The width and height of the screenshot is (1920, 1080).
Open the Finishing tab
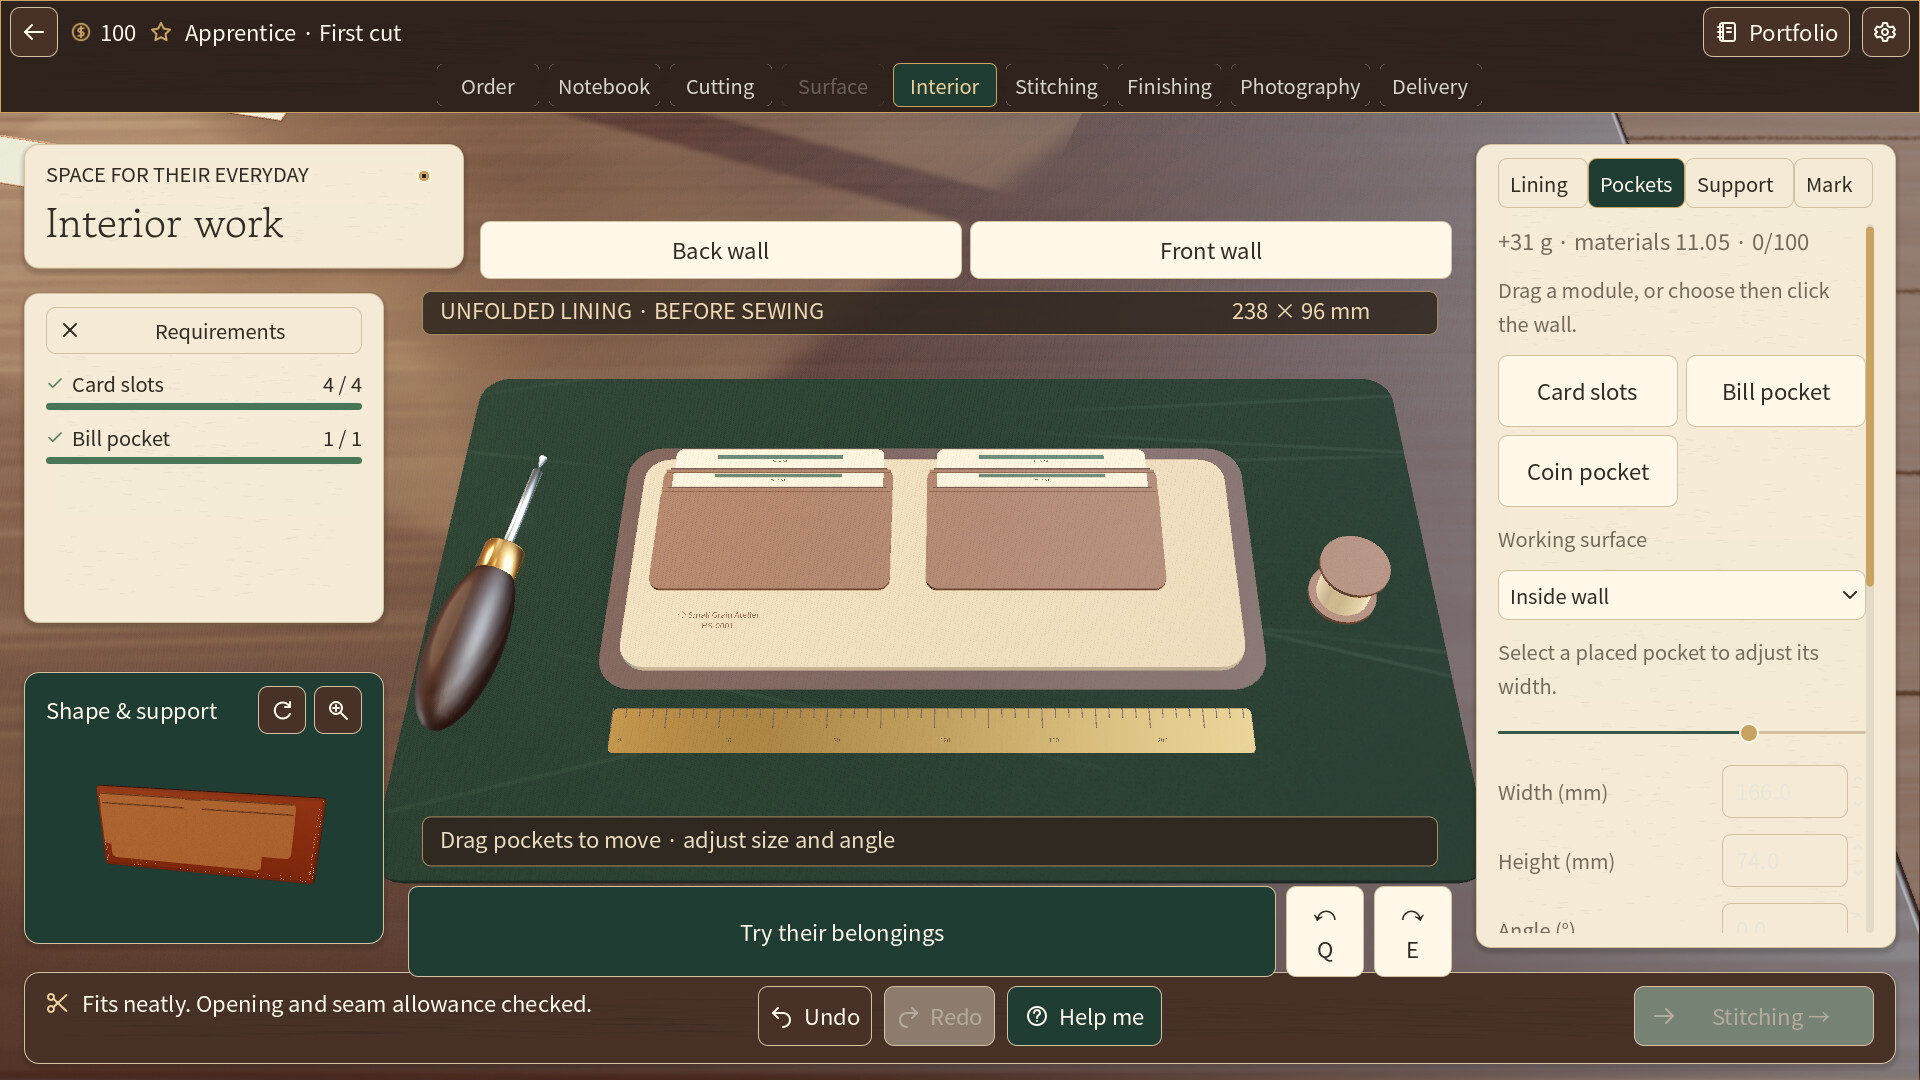pos(1169,86)
